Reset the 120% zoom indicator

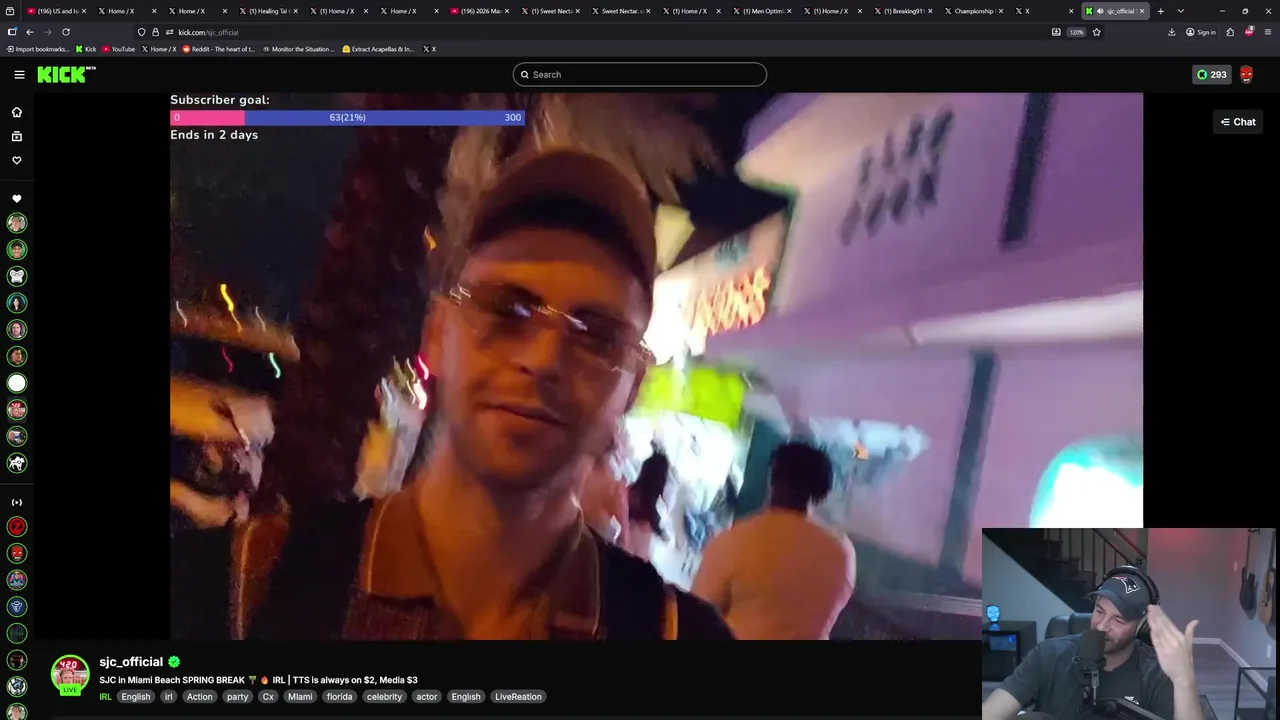(1076, 32)
